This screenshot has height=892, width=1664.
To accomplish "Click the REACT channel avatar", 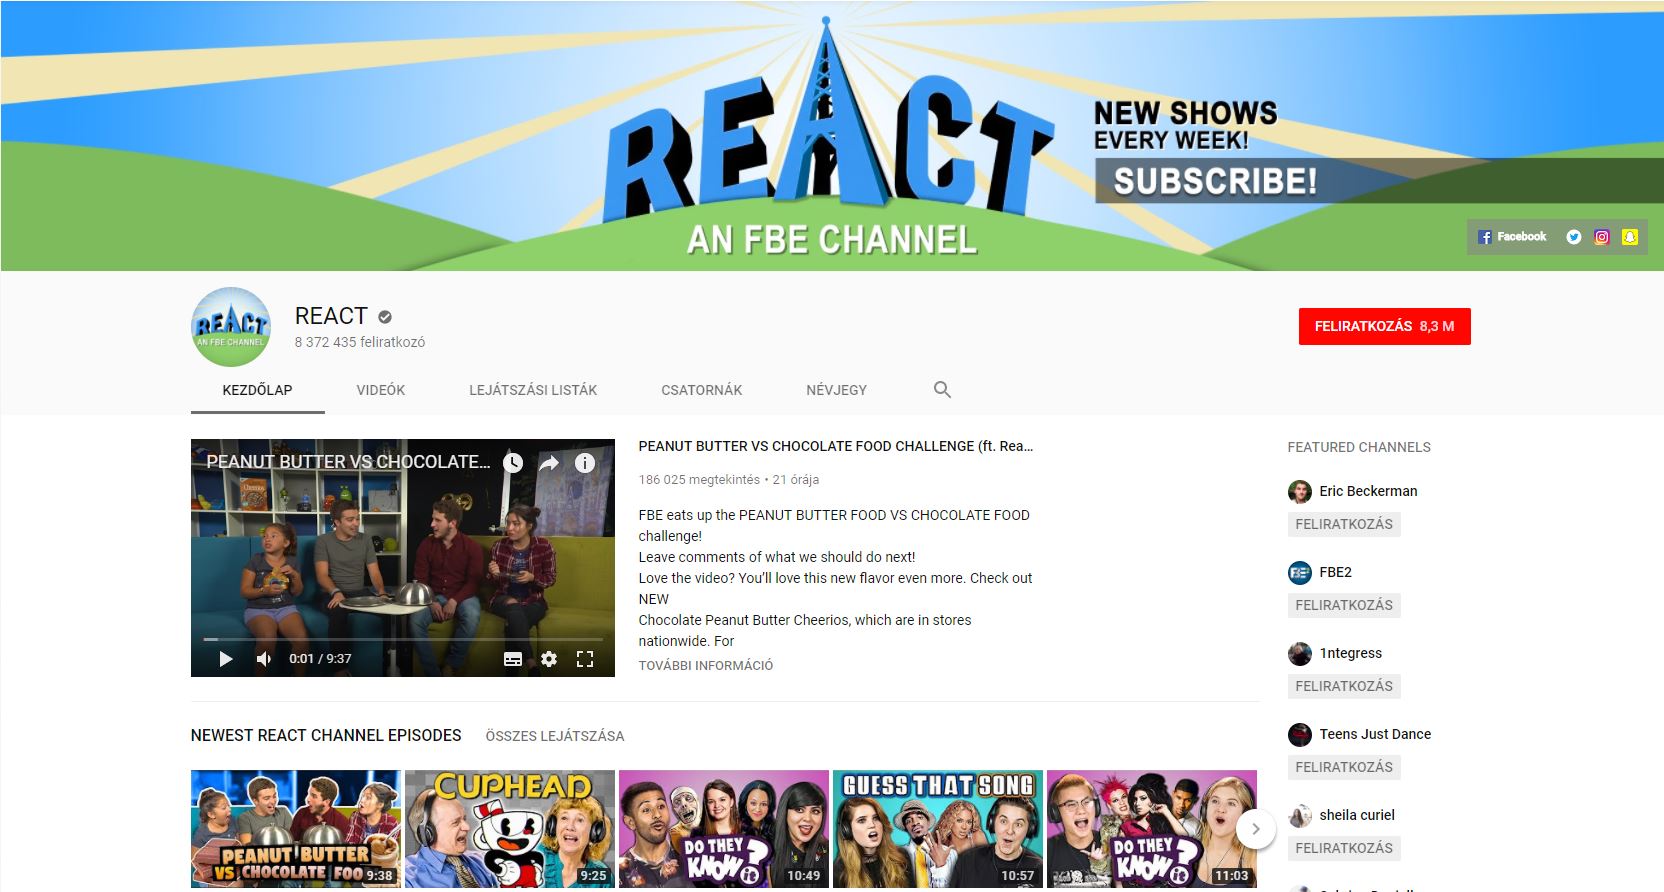I will point(231,327).
